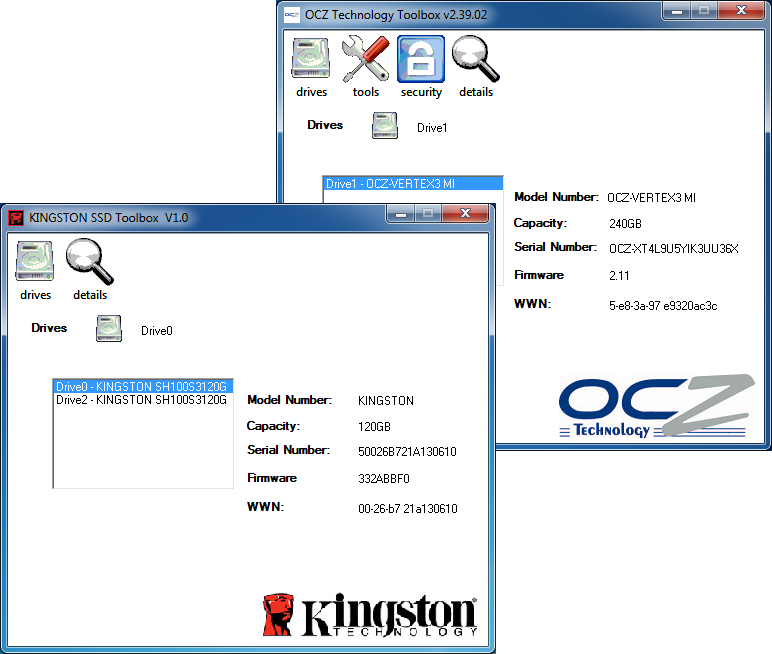772x654 pixels.
Task: Minimize the Kingston SSD Toolbox window
Action: [401, 214]
